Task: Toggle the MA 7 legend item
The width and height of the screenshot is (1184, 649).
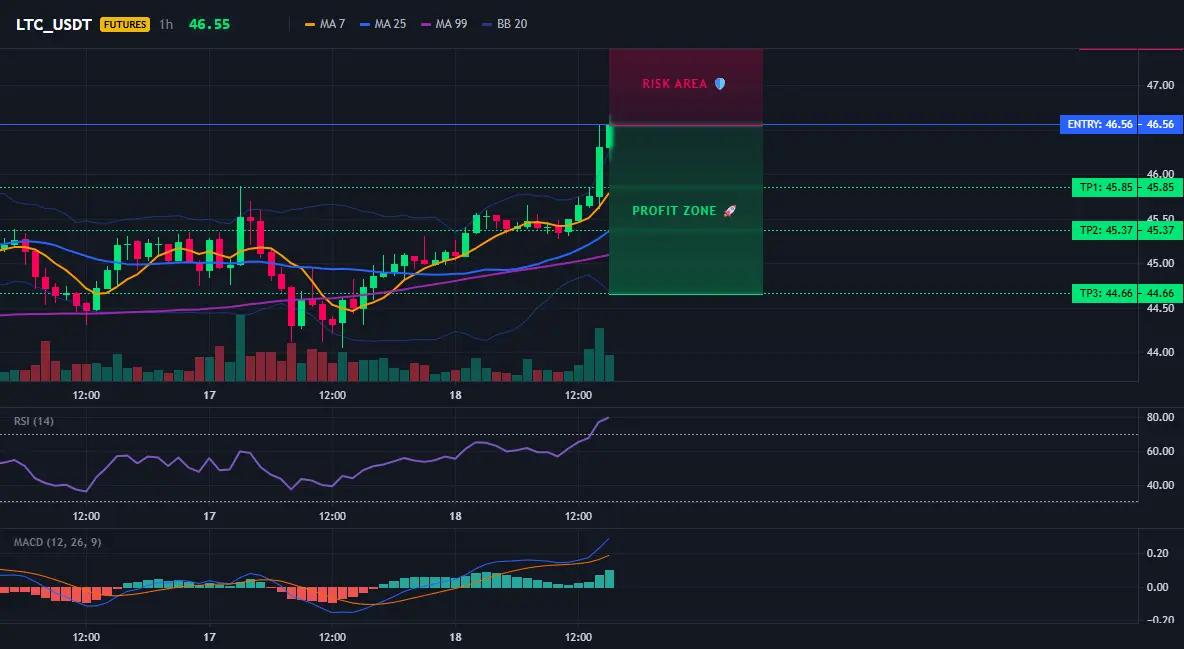Action: pyautogui.click(x=325, y=24)
